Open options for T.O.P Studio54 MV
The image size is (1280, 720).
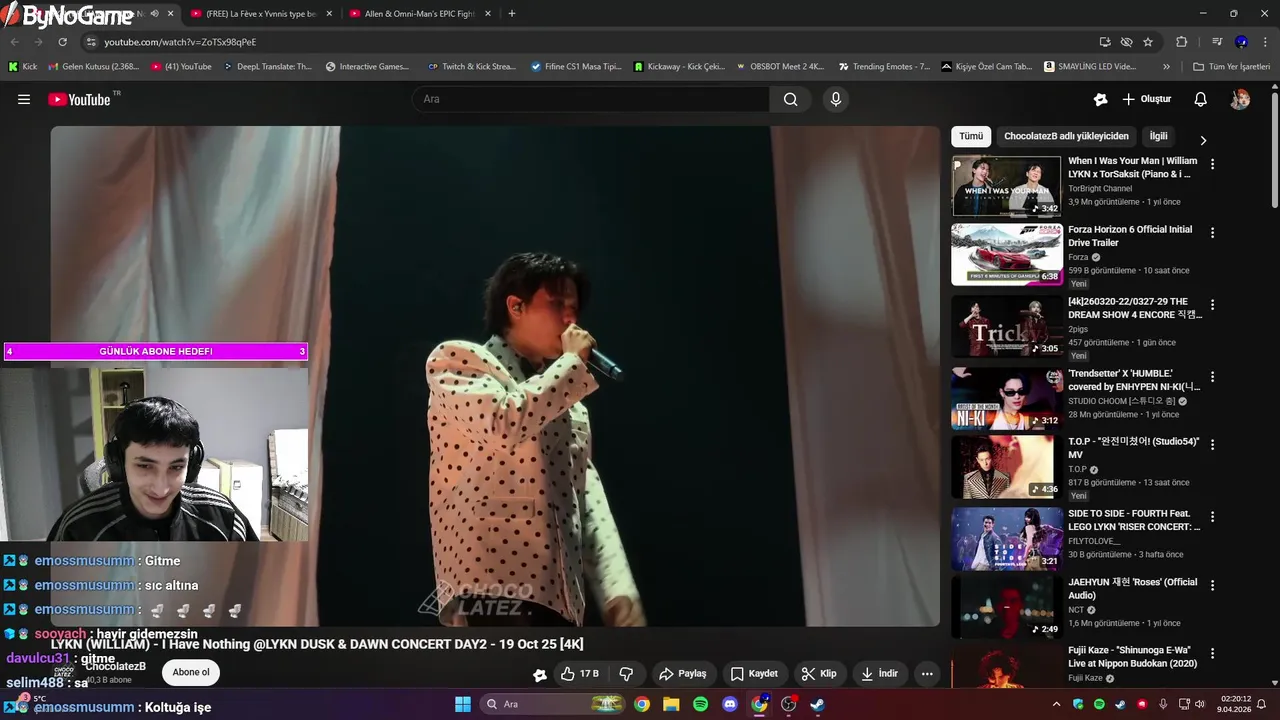(x=1212, y=444)
